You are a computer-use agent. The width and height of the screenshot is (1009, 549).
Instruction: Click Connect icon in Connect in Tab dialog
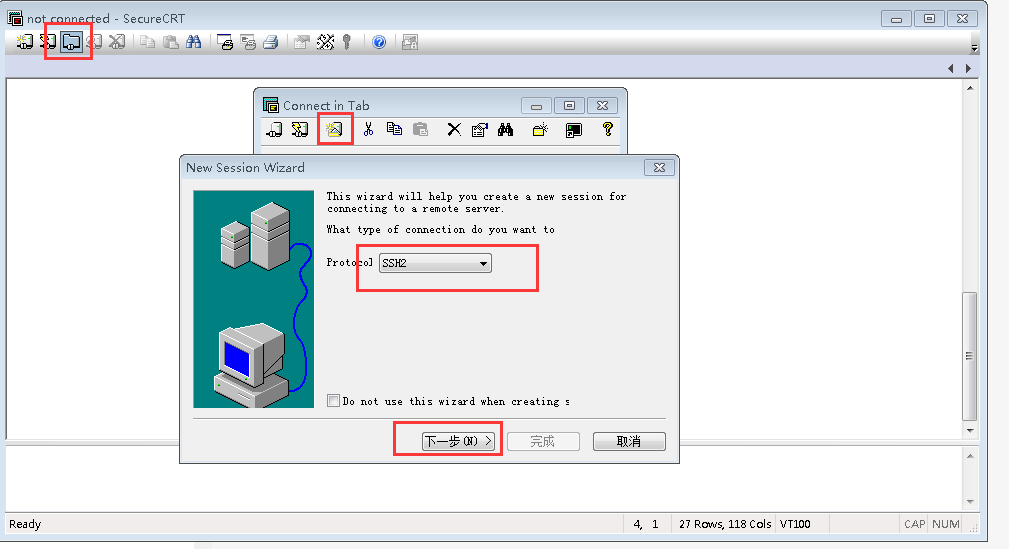coord(275,129)
